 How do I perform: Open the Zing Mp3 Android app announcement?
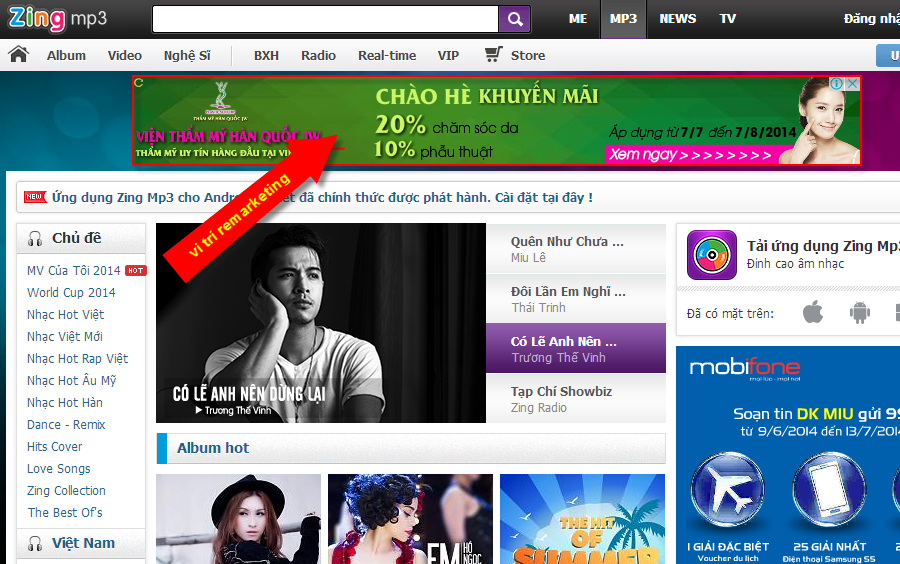322,197
